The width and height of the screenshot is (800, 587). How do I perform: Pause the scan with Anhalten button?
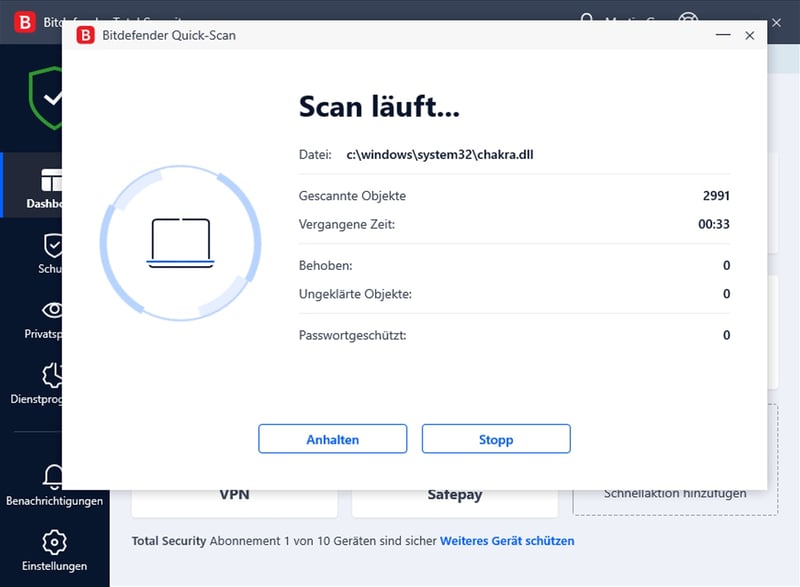coord(333,439)
